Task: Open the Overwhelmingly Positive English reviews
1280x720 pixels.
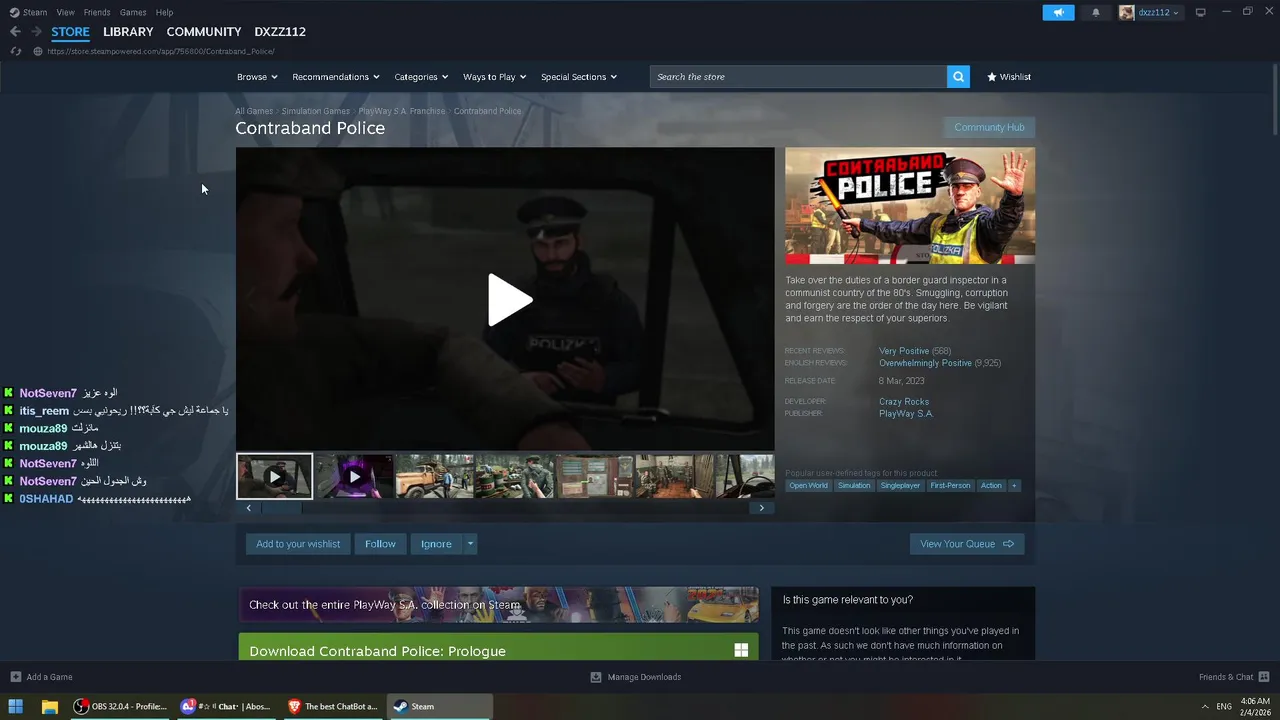Action: click(x=925, y=363)
